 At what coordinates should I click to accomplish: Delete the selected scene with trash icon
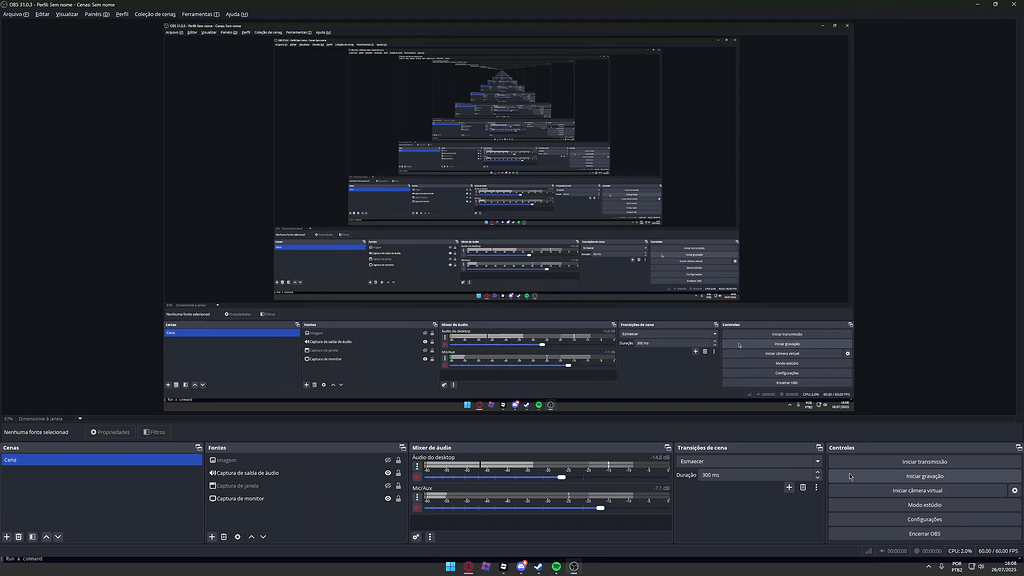[x=19, y=537]
